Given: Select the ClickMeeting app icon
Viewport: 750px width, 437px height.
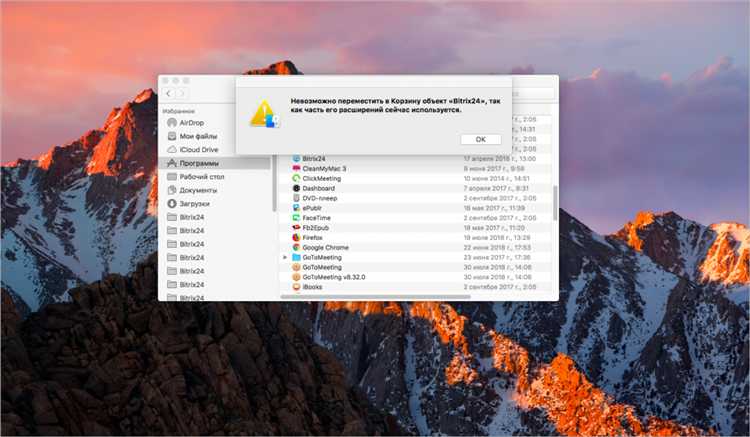Looking at the screenshot, I should [x=296, y=178].
